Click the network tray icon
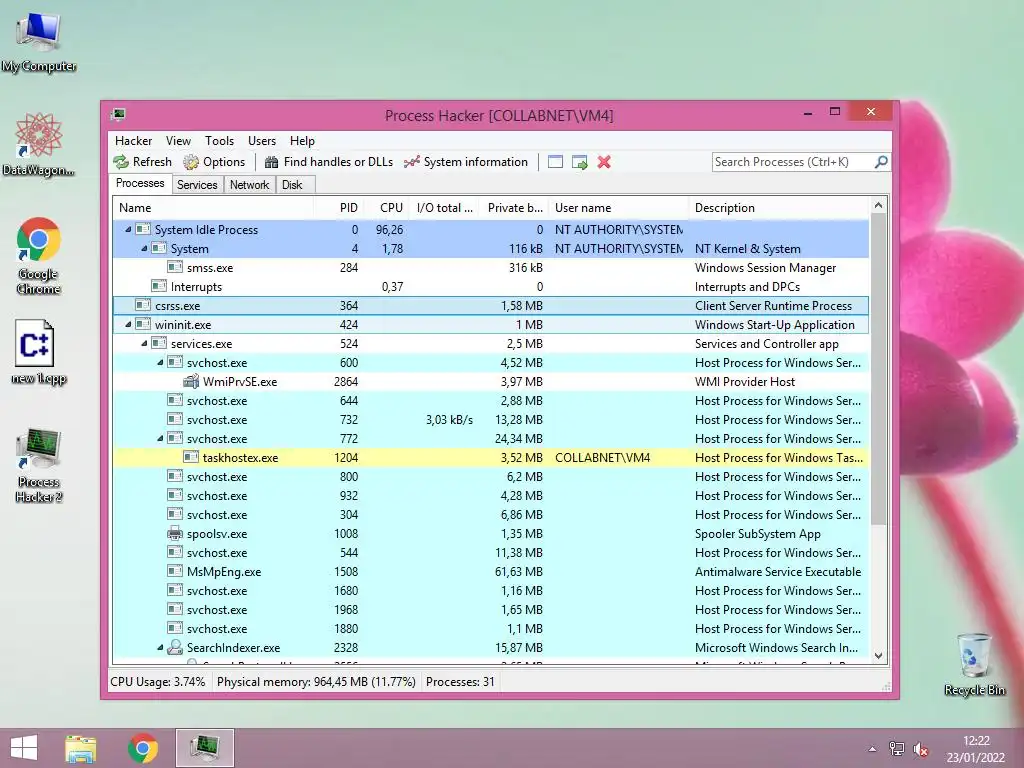Viewport: 1024px width, 768px height. (897, 749)
